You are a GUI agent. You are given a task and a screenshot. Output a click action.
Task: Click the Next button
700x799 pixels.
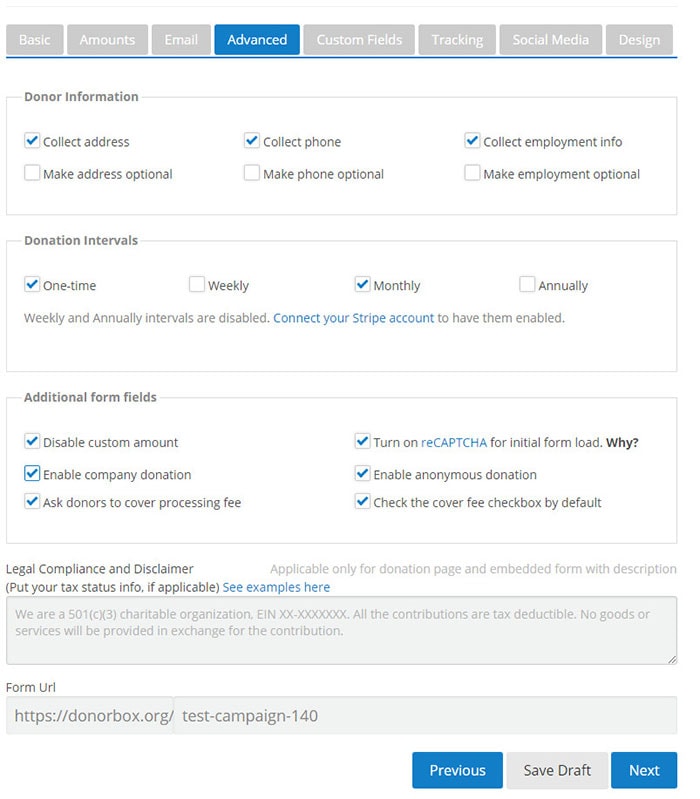644,770
